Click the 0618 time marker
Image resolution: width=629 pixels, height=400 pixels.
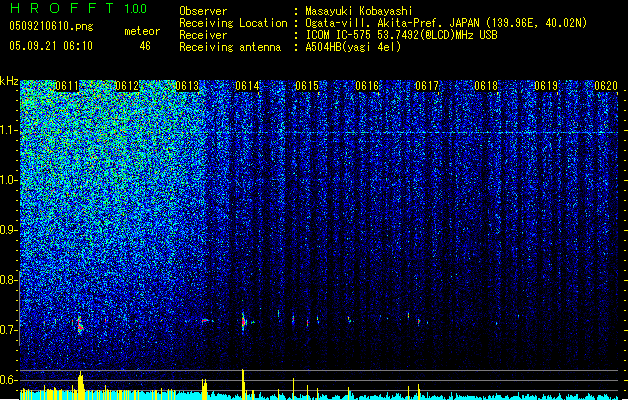point(486,86)
